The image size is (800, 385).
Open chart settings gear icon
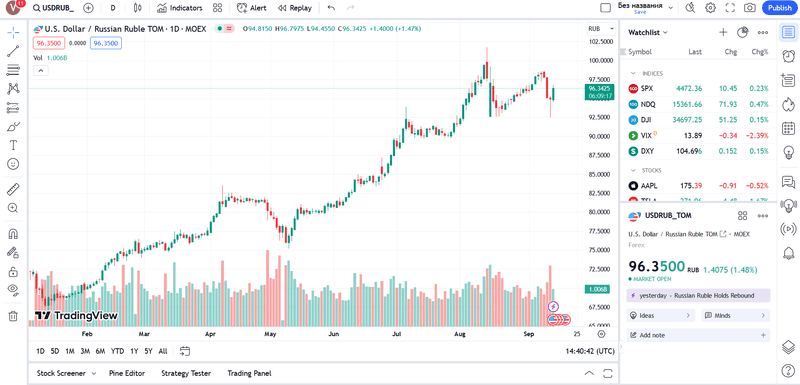(x=710, y=8)
